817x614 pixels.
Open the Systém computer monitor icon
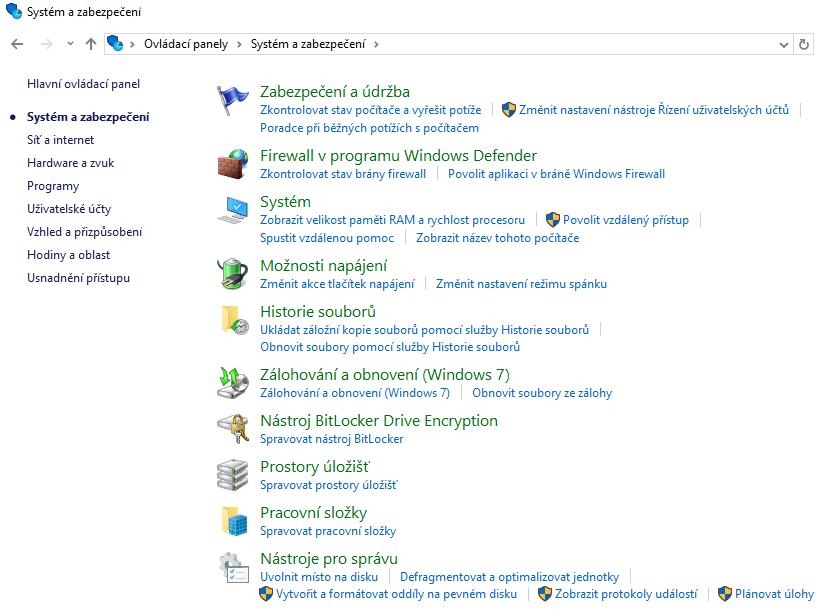coord(232,210)
